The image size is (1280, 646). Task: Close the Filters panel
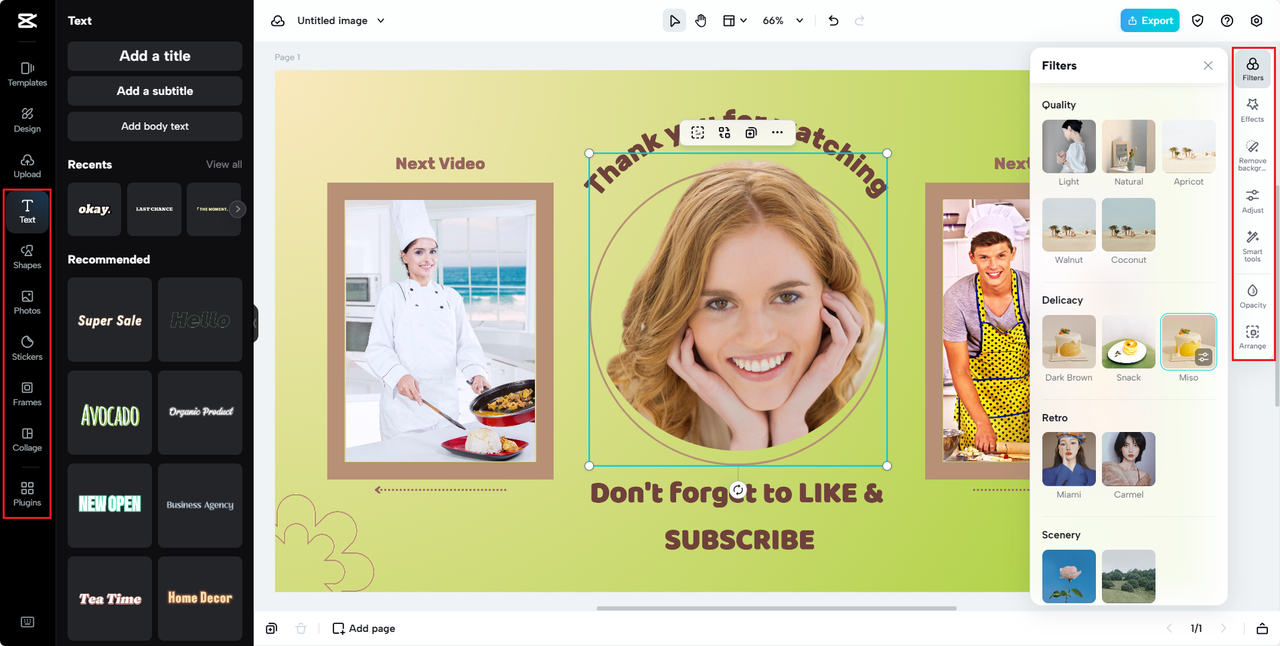coord(1208,65)
